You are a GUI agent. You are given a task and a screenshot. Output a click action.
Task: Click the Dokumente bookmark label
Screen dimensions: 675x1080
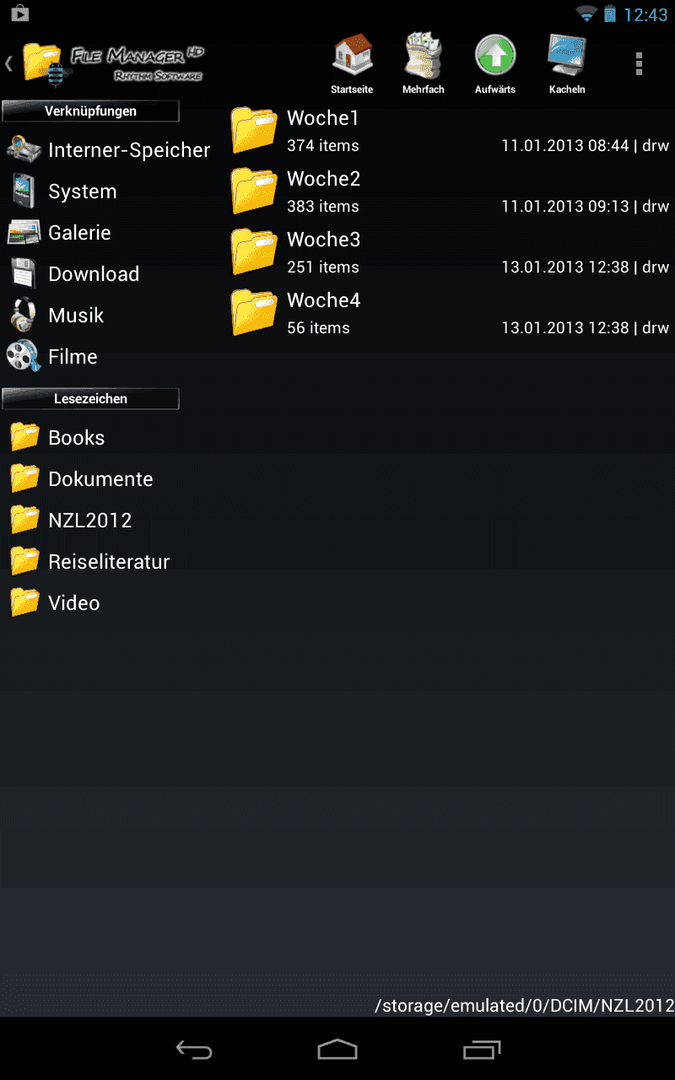101,479
